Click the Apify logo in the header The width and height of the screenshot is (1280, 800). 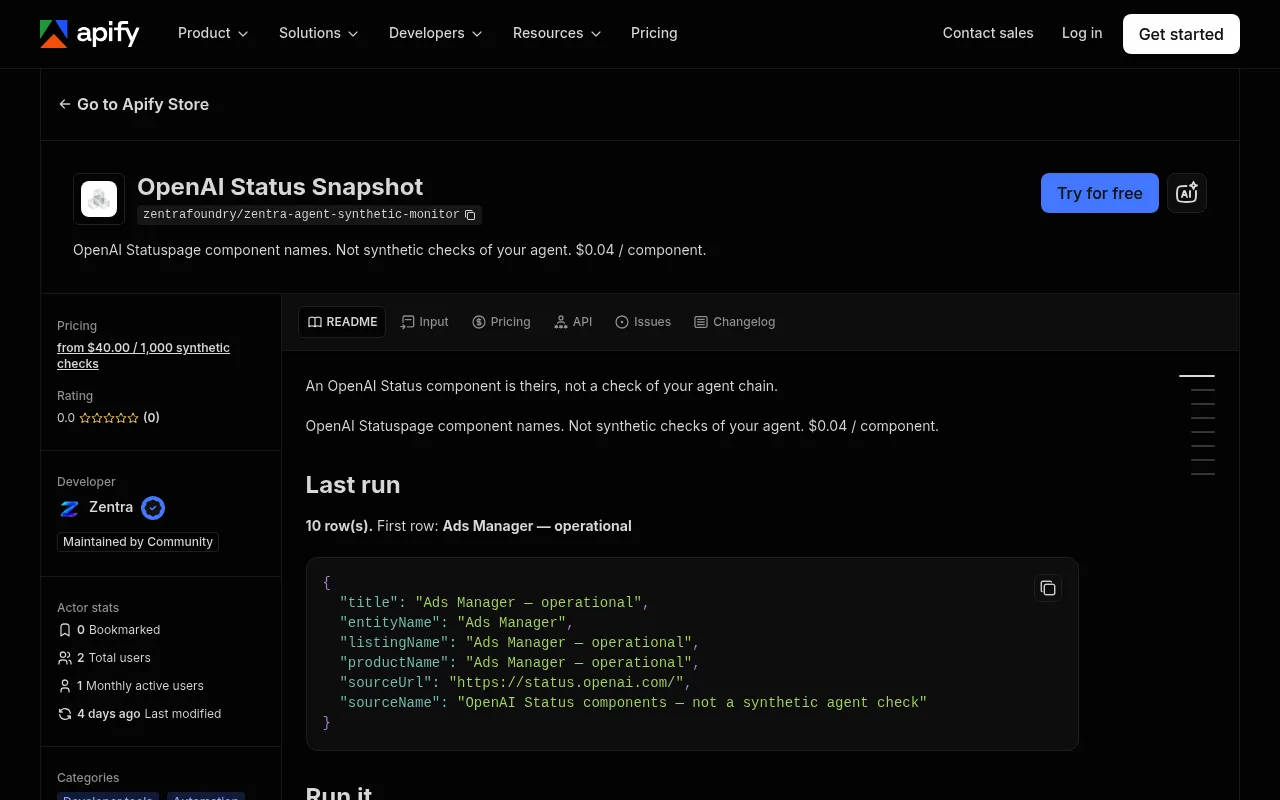point(90,33)
